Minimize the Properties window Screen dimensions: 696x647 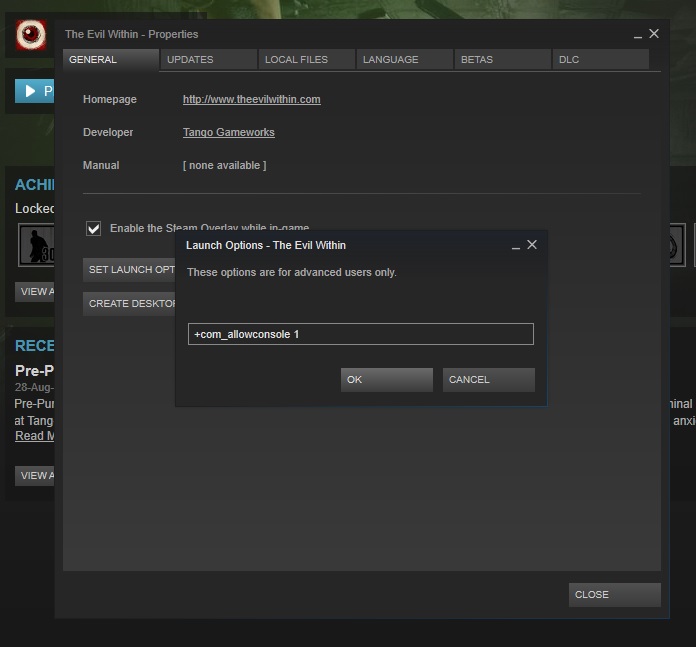click(637, 34)
